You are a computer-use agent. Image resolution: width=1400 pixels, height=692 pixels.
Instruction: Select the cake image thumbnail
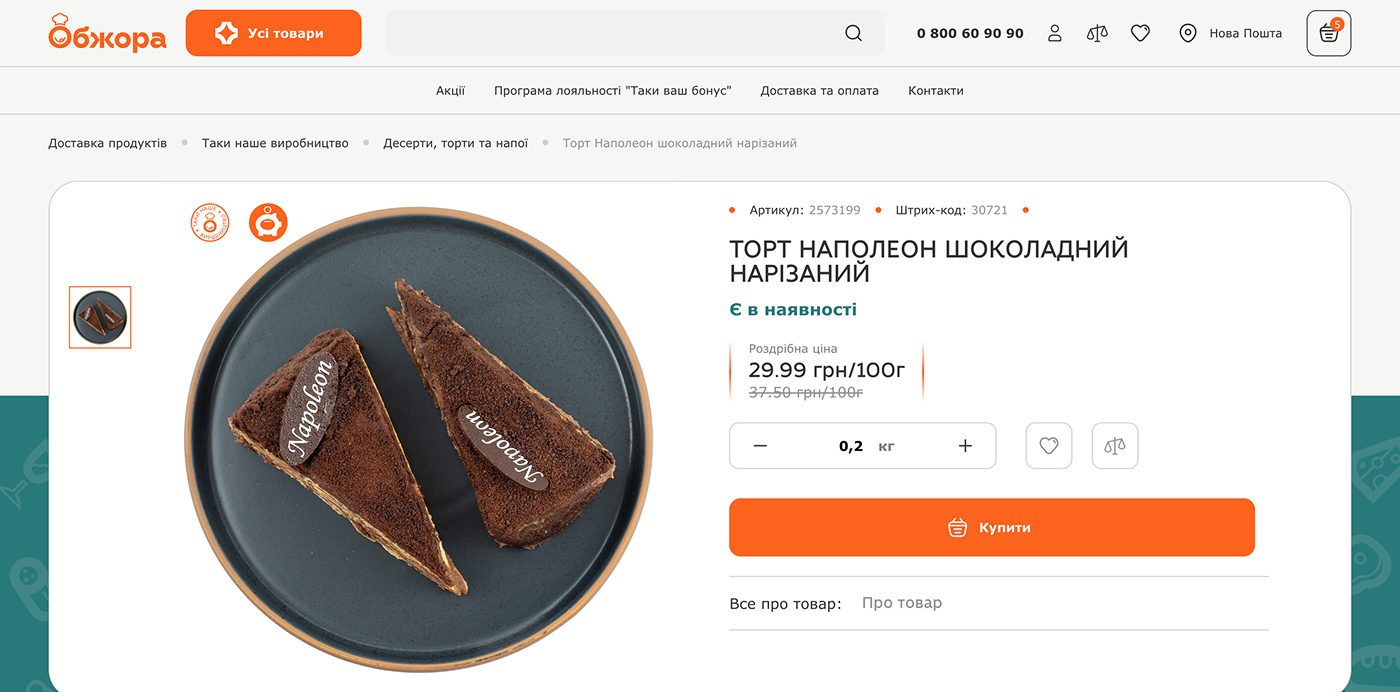coord(100,318)
